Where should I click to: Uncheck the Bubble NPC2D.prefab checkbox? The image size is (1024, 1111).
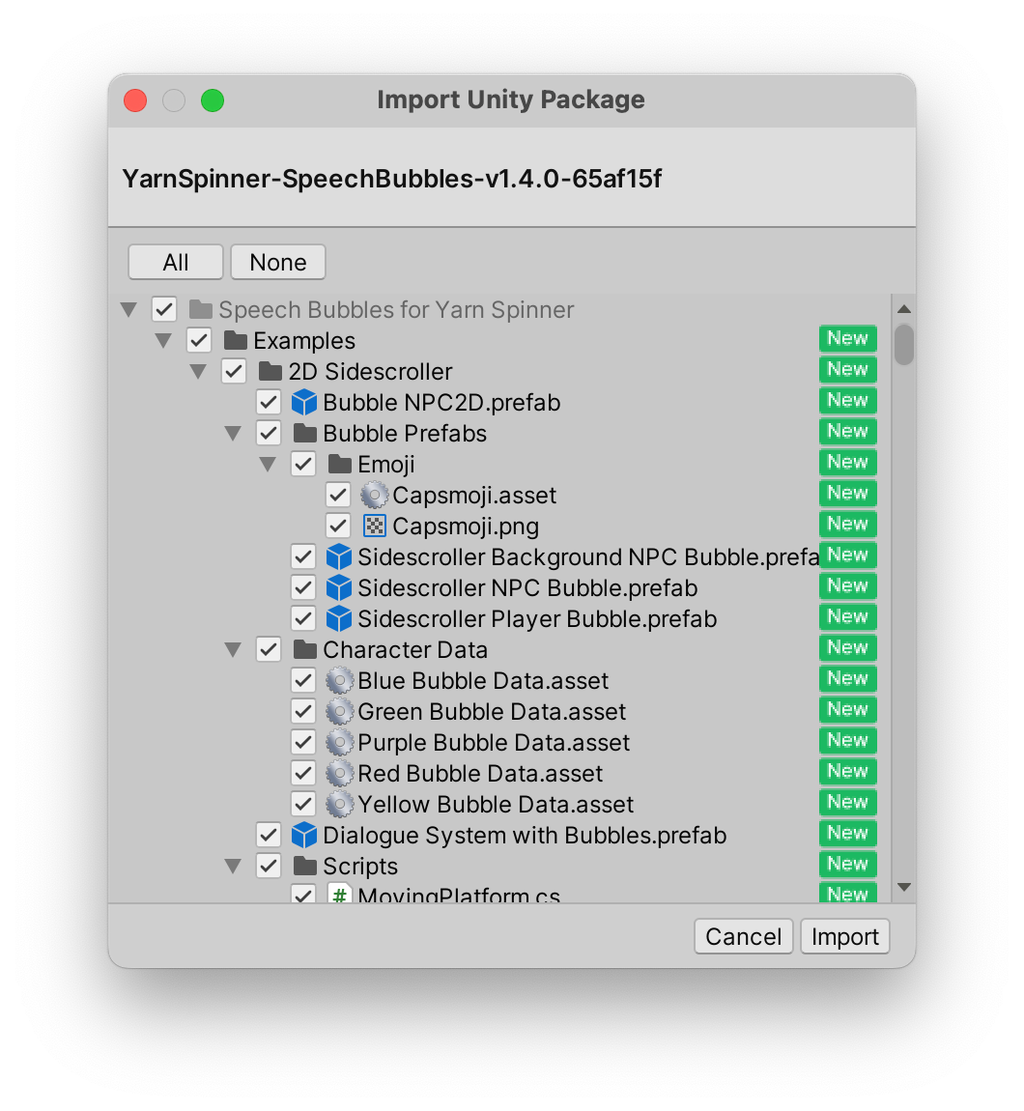(269, 402)
